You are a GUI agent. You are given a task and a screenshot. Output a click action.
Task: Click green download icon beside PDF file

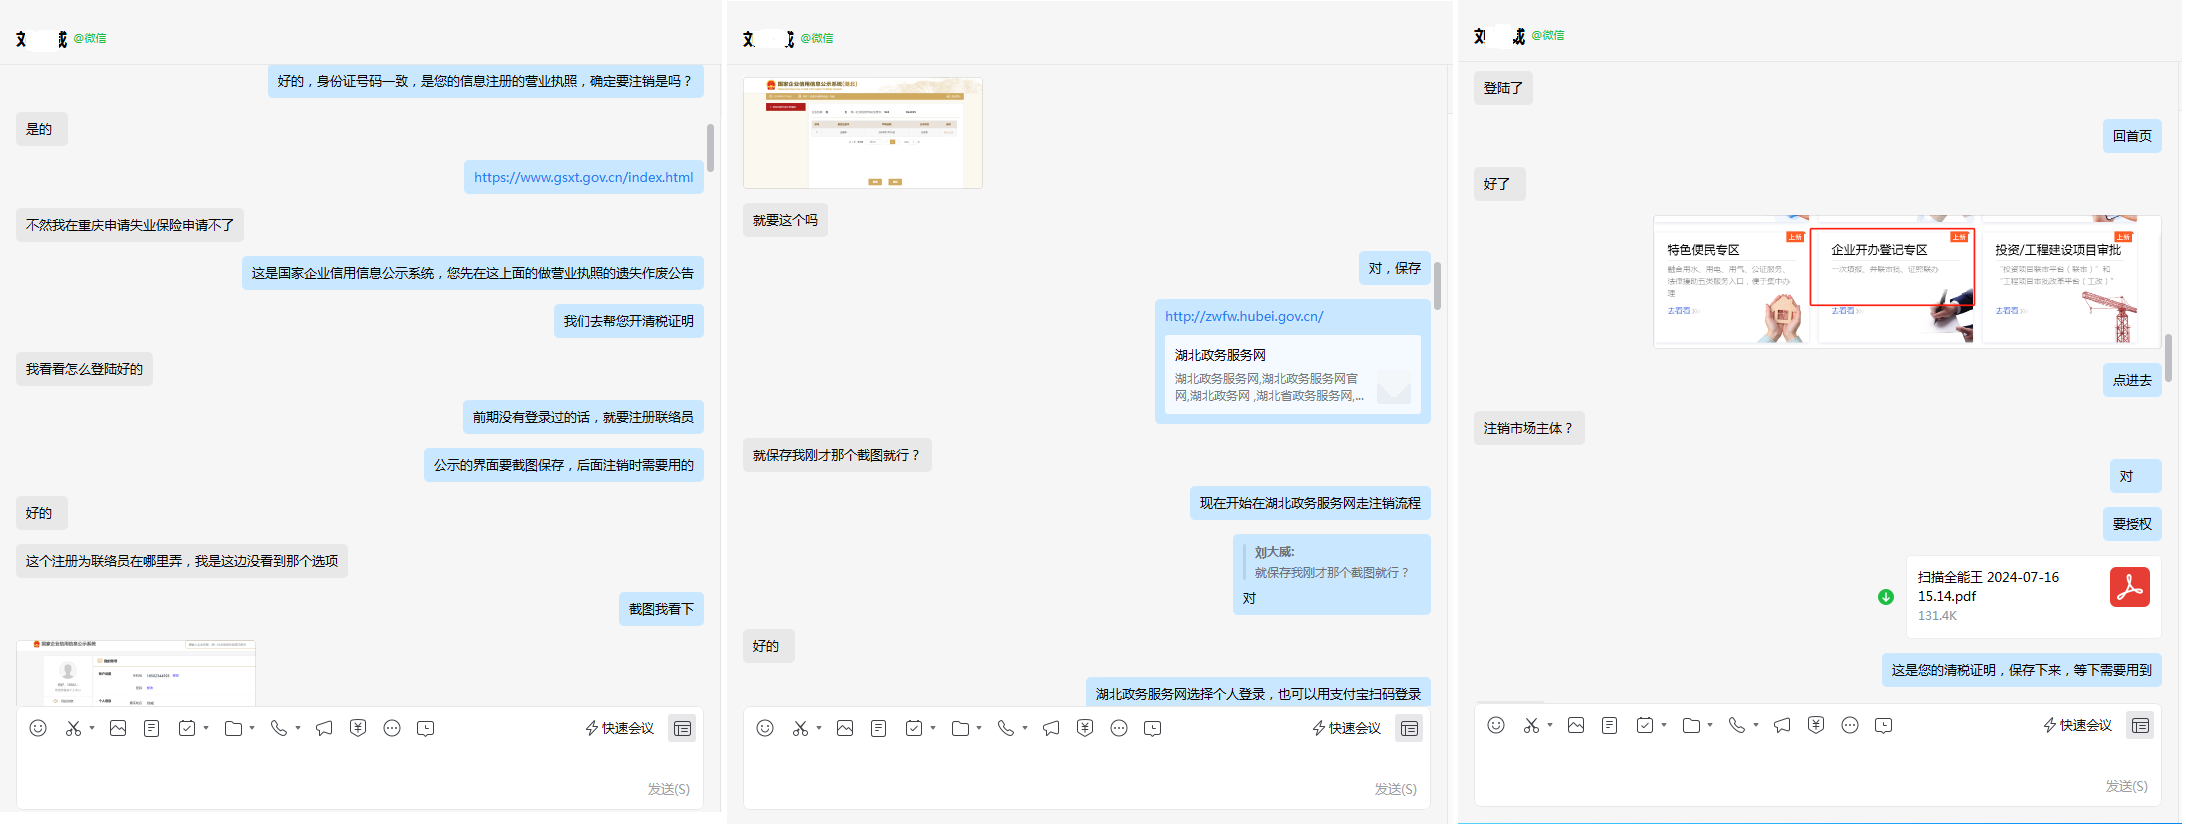(x=1886, y=597)
